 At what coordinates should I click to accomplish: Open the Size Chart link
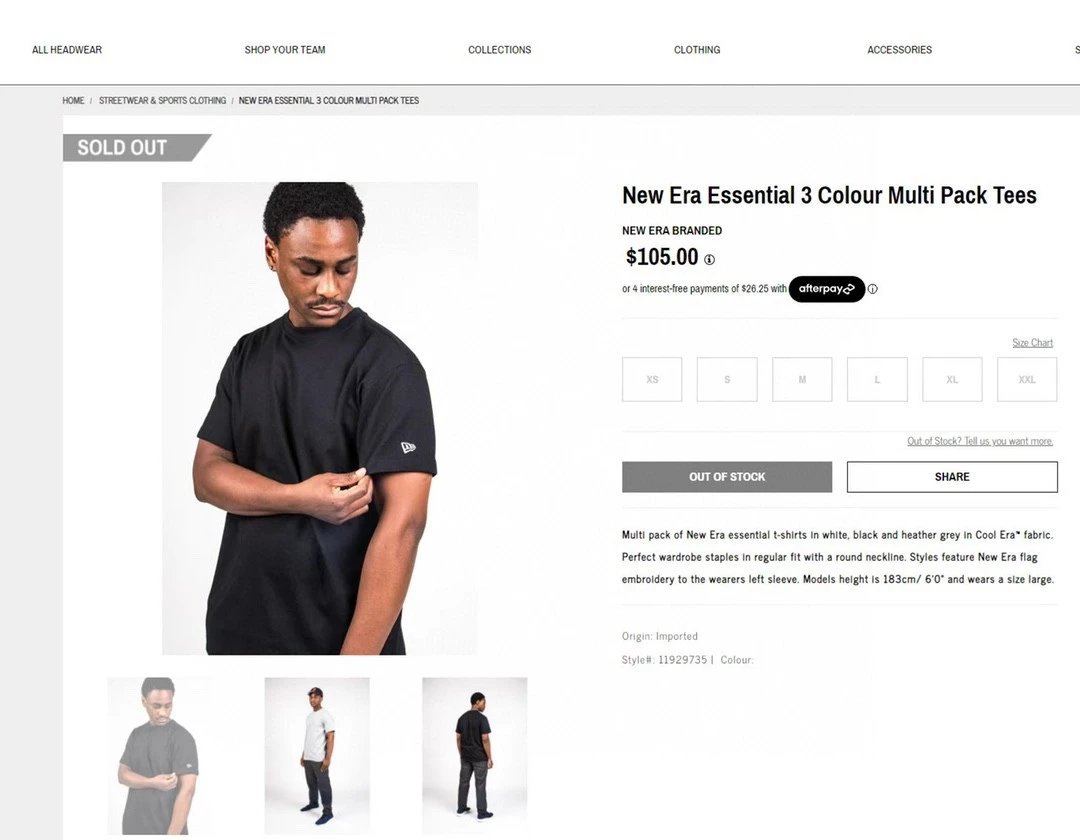(1032, 343)
